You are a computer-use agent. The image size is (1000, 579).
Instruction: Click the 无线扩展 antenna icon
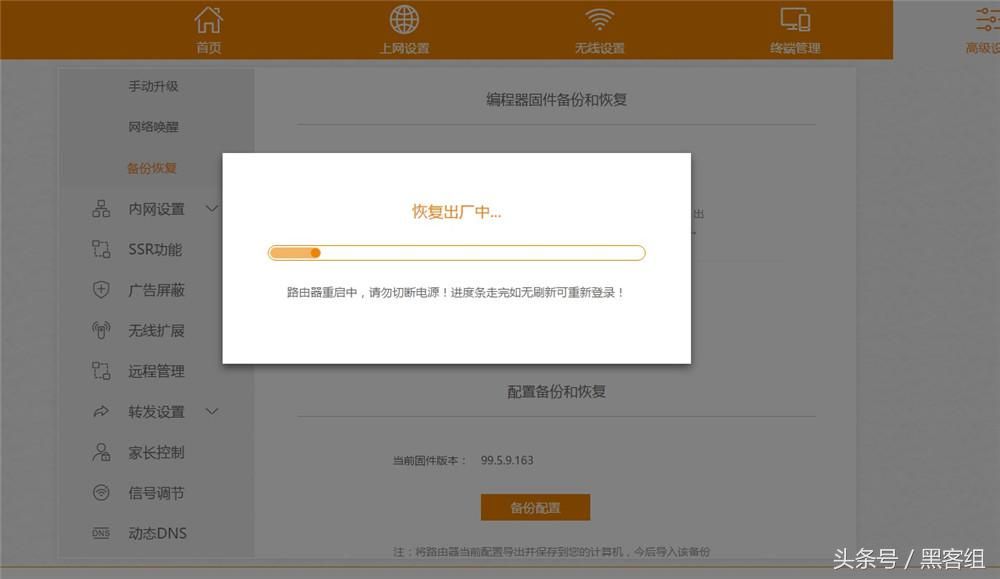click(101, 330)
